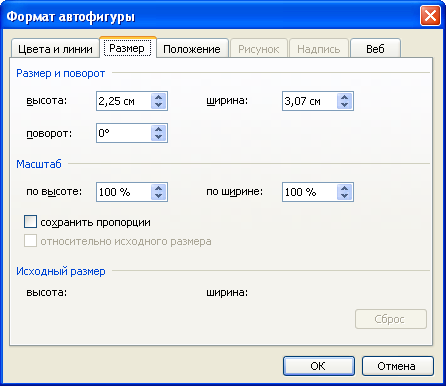Switch to the Положение tab
Screen dimensions: 446x386
point(192,49)
